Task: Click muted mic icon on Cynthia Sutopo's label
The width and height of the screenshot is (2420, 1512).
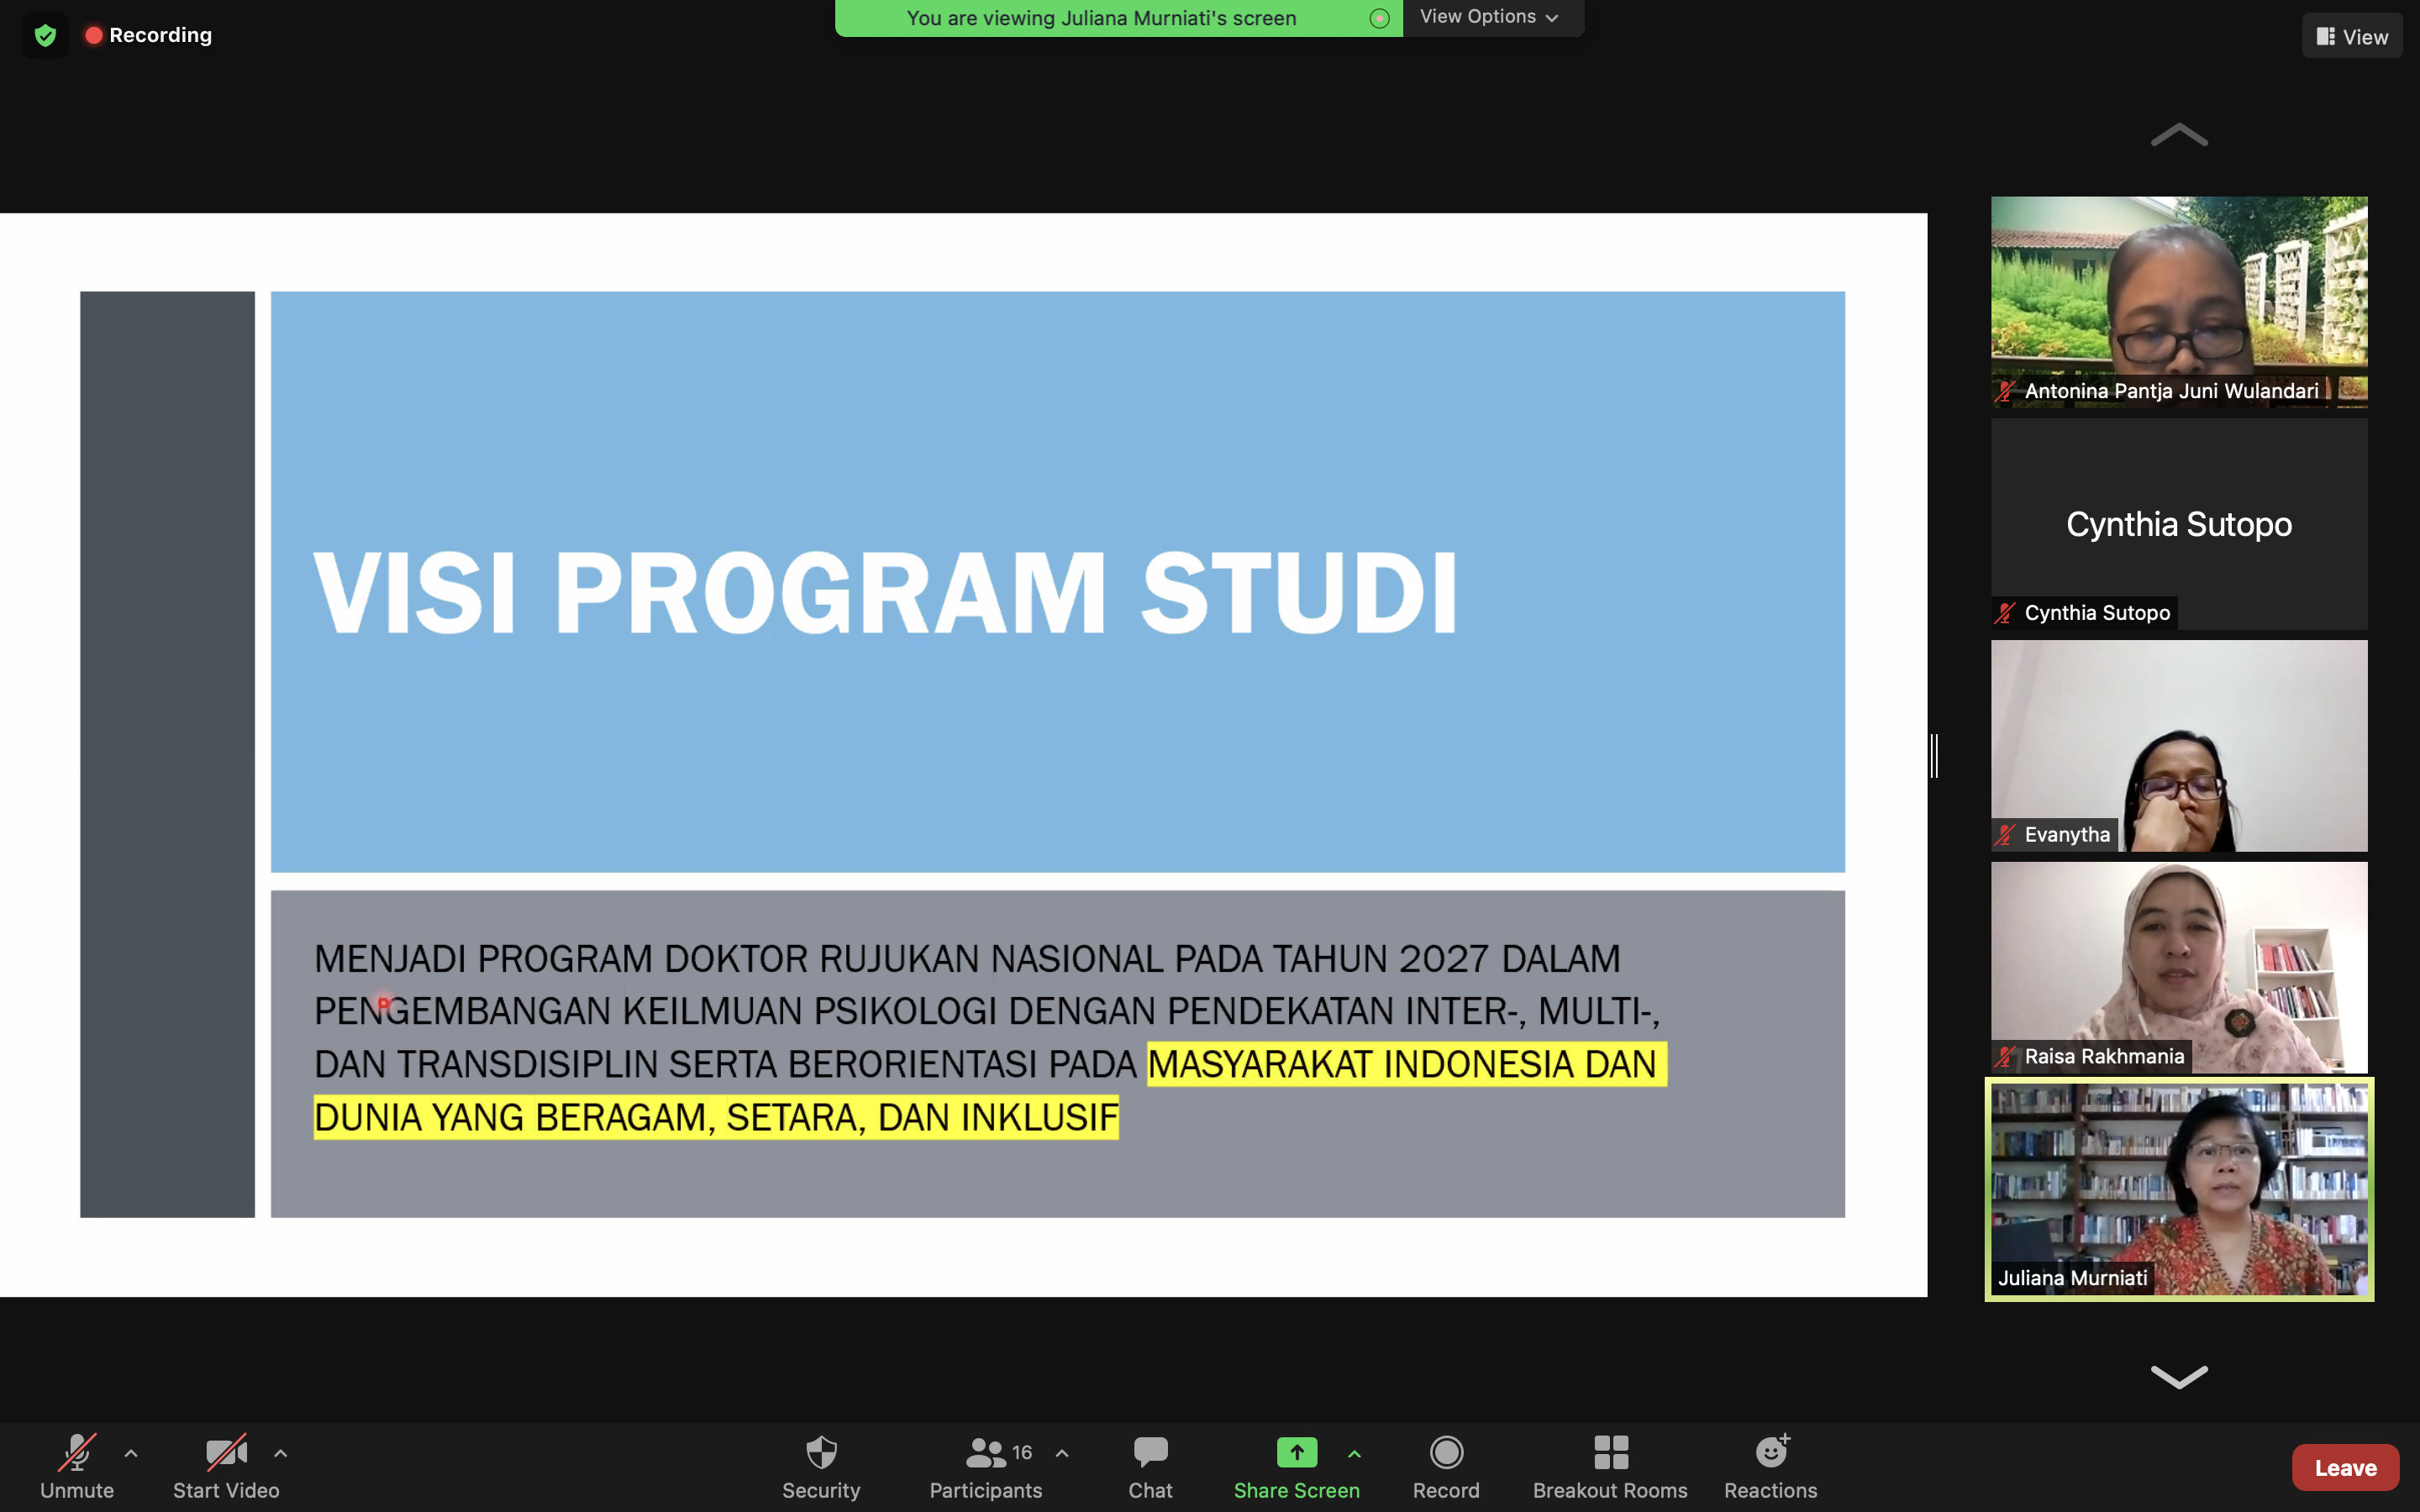Action: click(x=2005, y=613)
